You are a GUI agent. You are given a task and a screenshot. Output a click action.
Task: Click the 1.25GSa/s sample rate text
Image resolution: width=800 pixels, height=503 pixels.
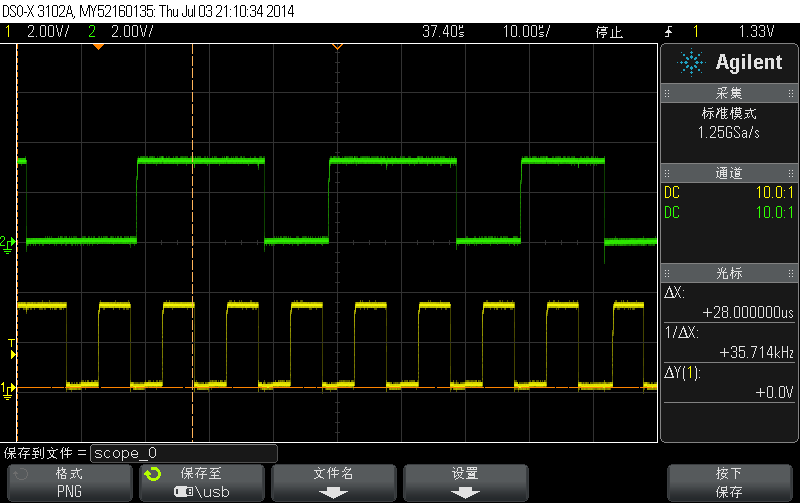(729, 133)
